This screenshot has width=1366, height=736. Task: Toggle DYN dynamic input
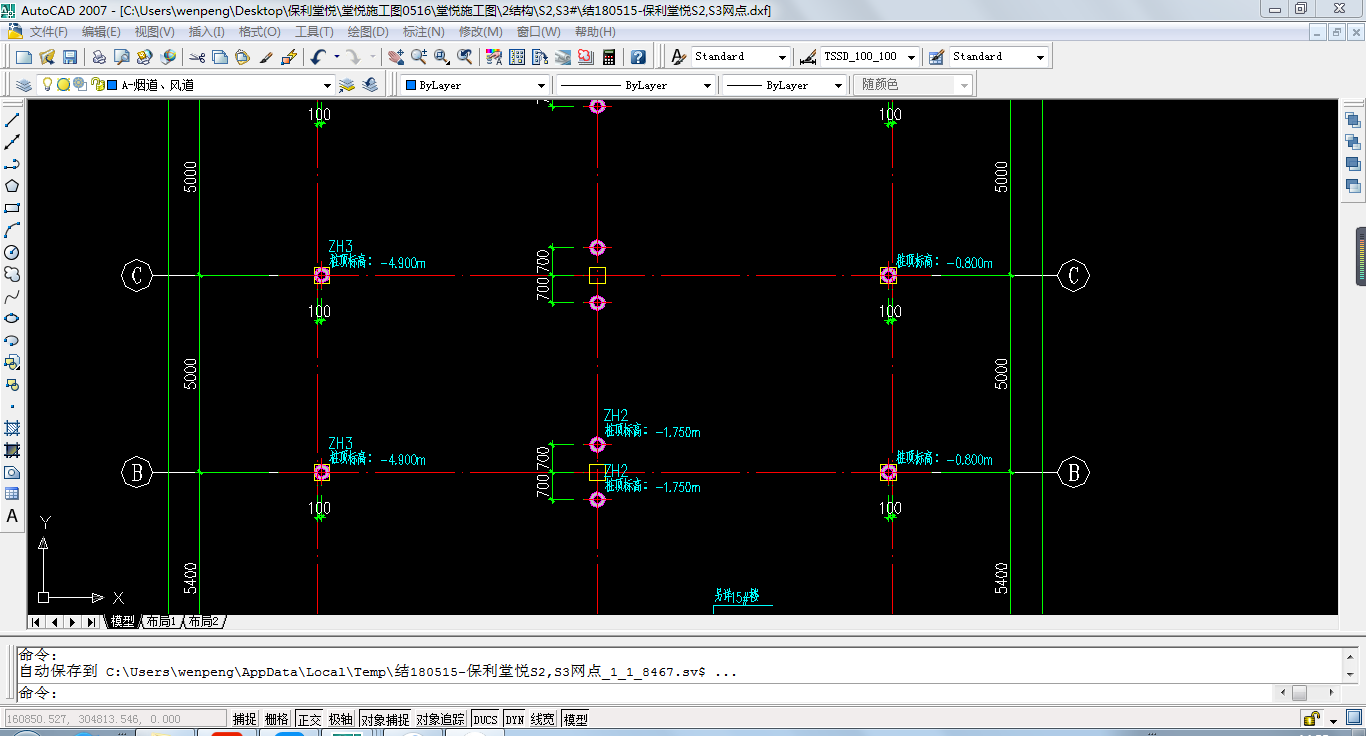(x=514, y=719)
